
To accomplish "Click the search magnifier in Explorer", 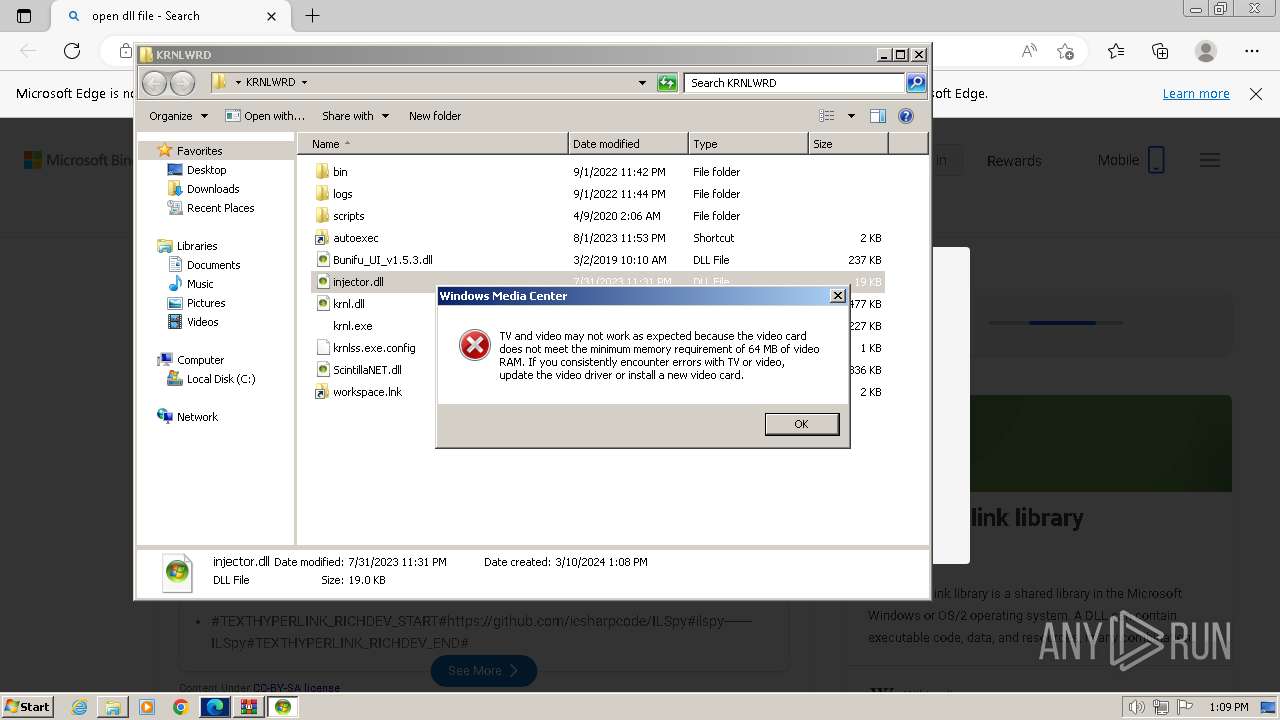I will [915, 83].
